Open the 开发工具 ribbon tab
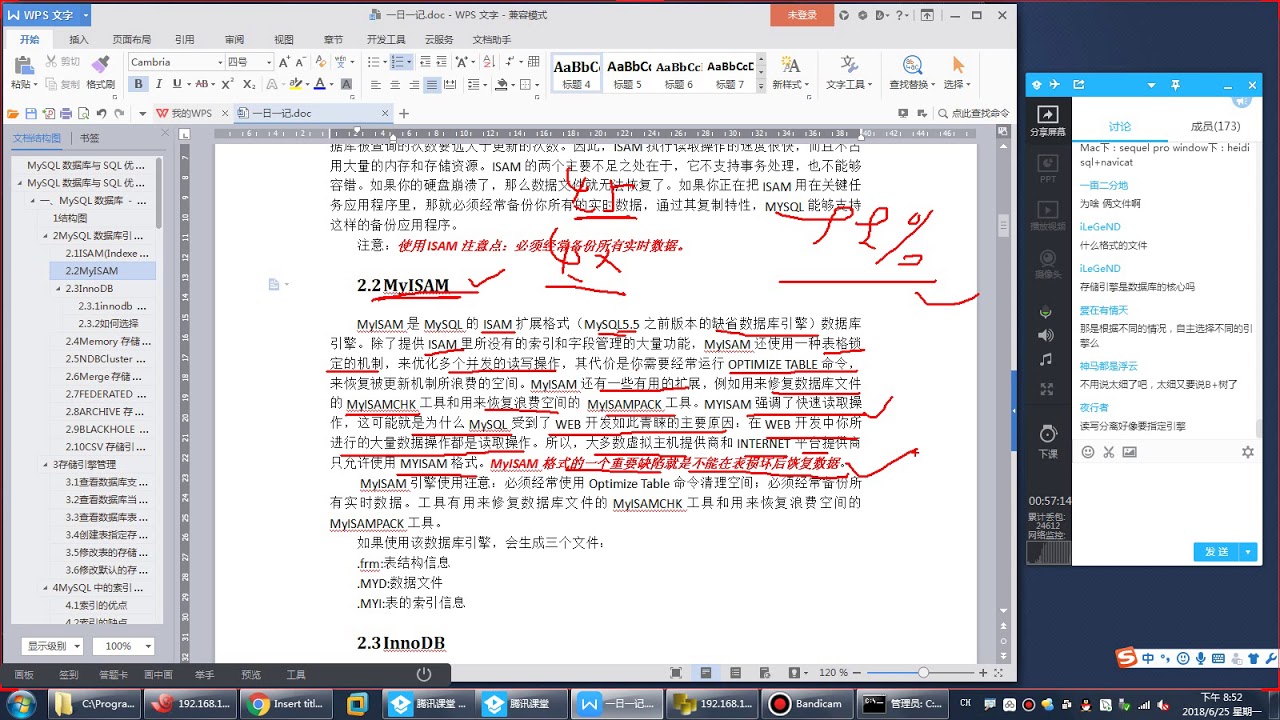This screenshot has width=1280, height=720. 386,40
